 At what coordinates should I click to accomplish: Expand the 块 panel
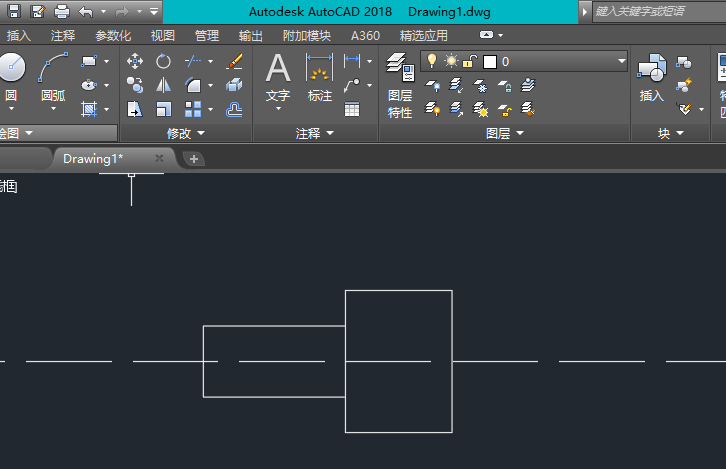pos(671,133)
